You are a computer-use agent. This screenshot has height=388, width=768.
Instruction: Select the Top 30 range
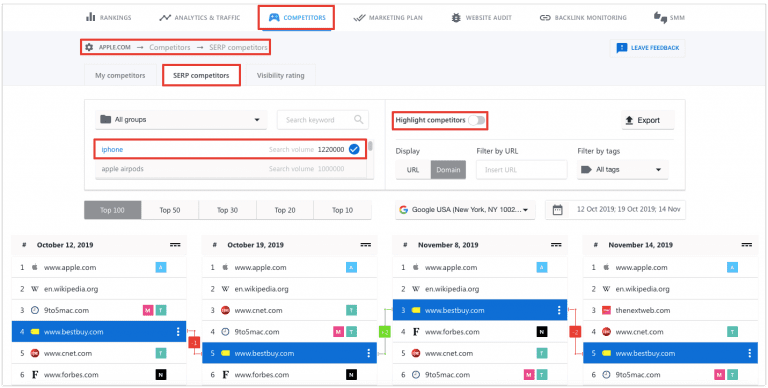pos(228,210)
